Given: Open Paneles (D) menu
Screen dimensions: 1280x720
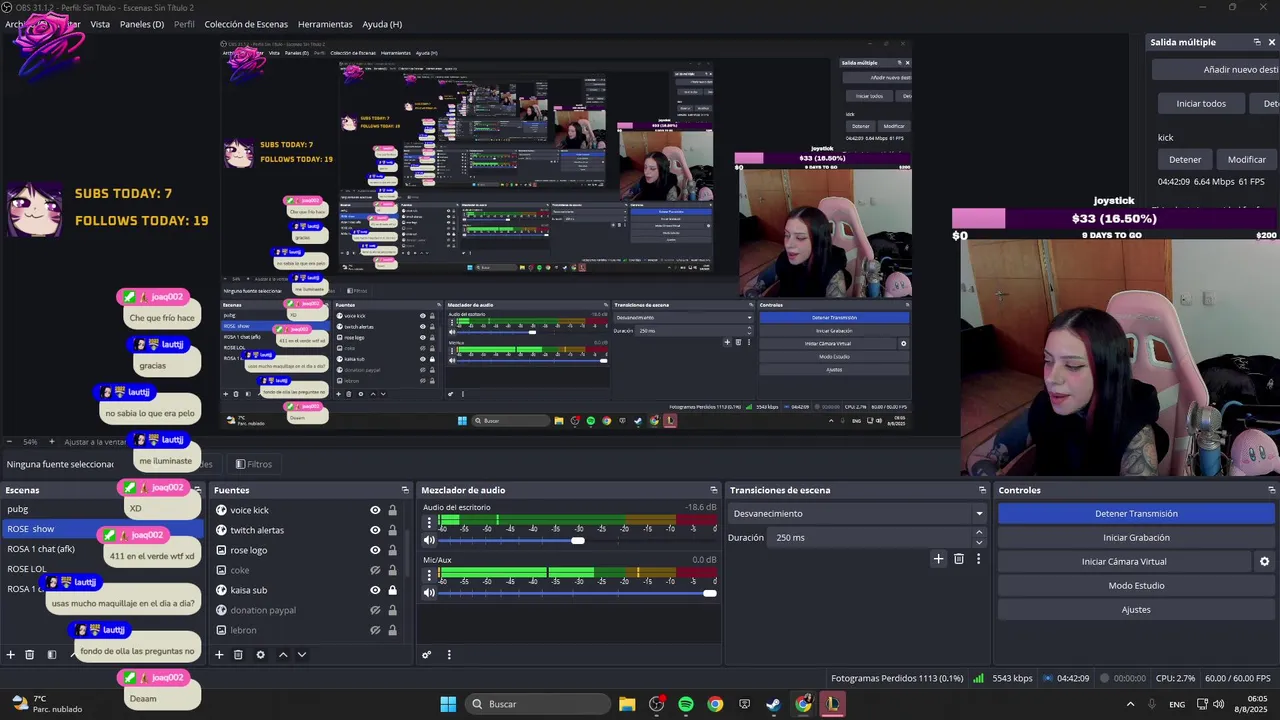Looking at the screenshot, I should [x=142, y=24].
